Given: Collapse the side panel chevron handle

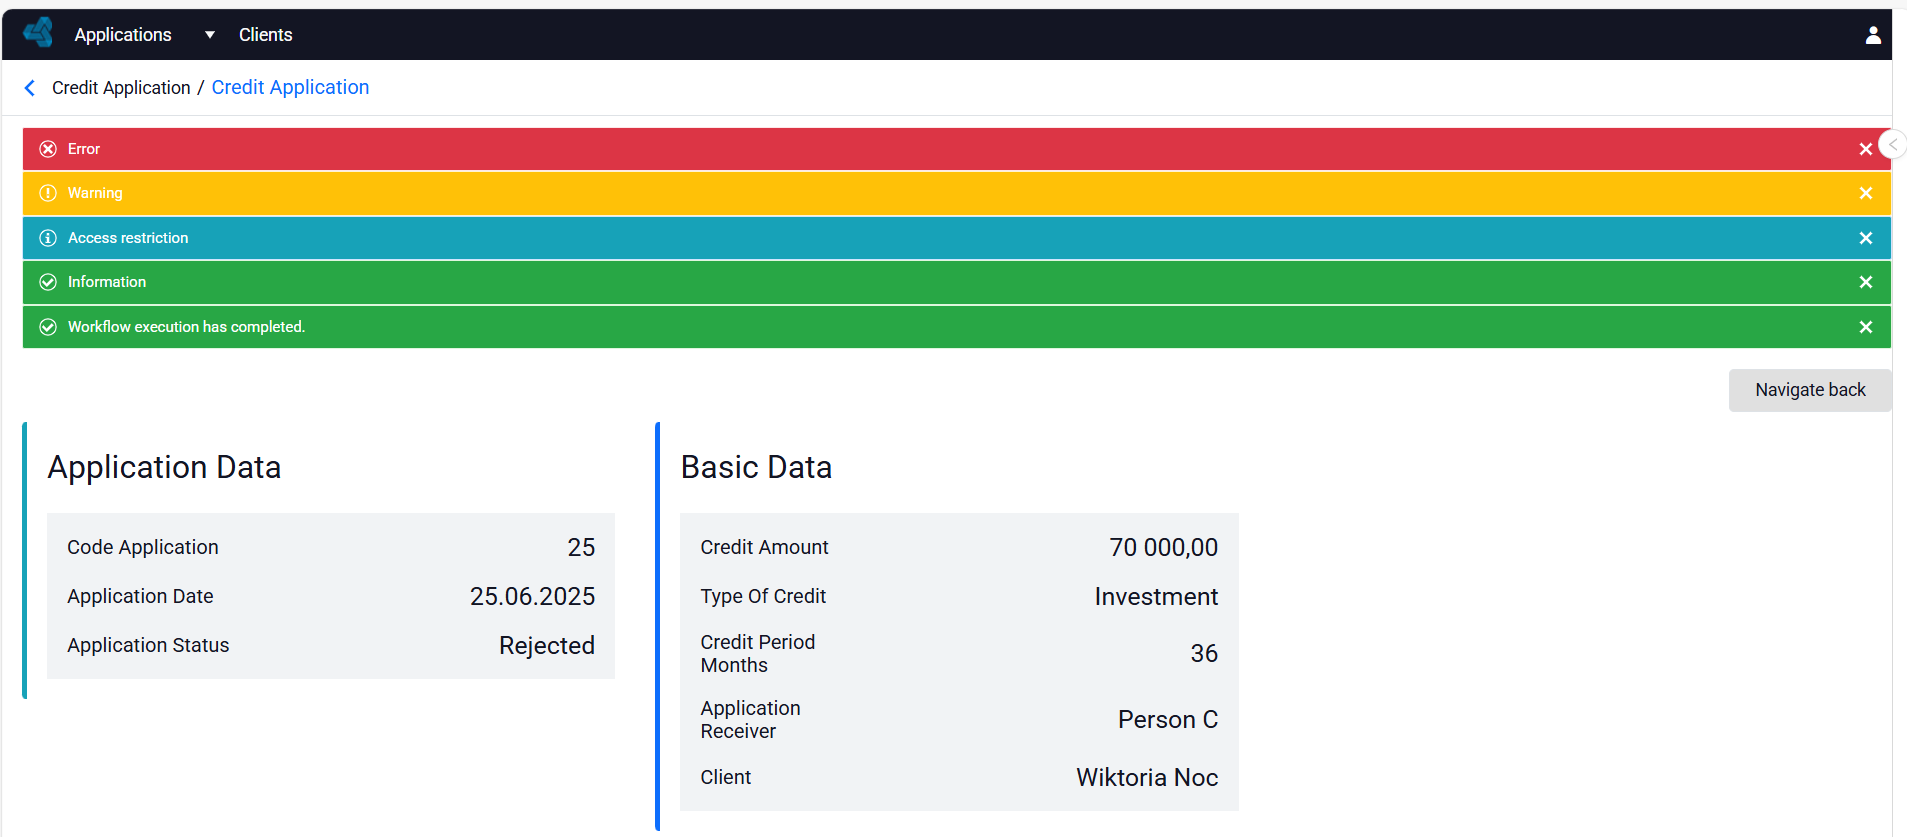Looking at the screenshot, I should [1892, 145].
